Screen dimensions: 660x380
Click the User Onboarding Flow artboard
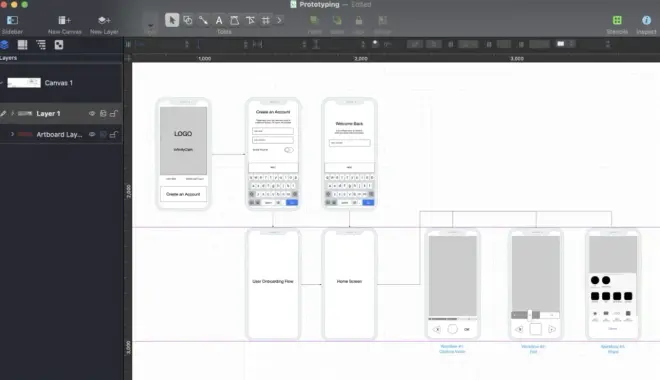[273, 284]
